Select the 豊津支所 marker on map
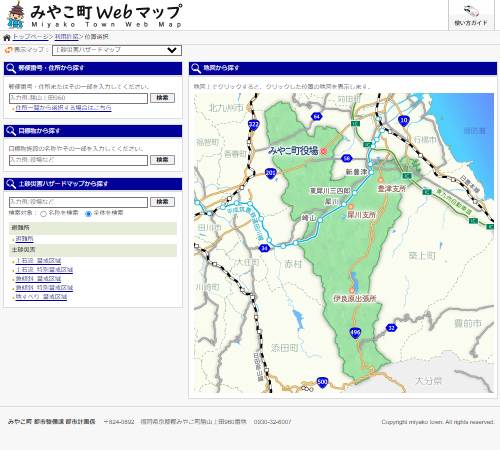 (381, 180)
